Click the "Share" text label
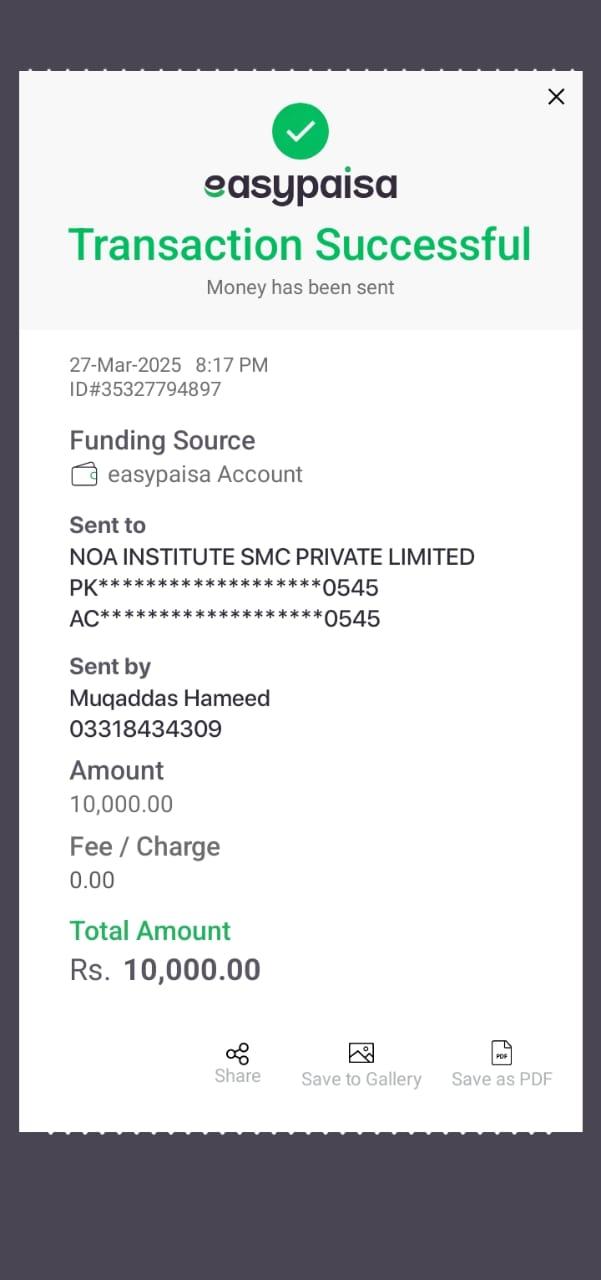This screenshot has height=1280, width=601. click(x=237, y=1077)
